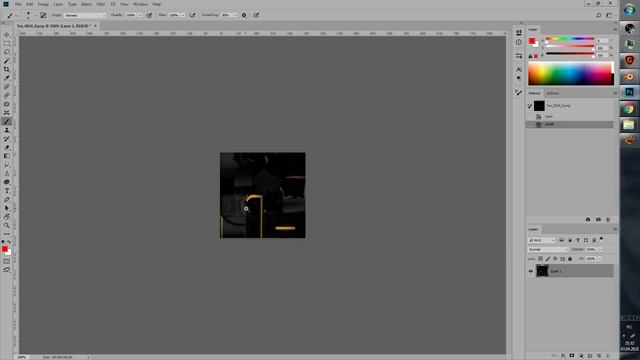Click the search icon in the top right

click(x=598, y=15)
